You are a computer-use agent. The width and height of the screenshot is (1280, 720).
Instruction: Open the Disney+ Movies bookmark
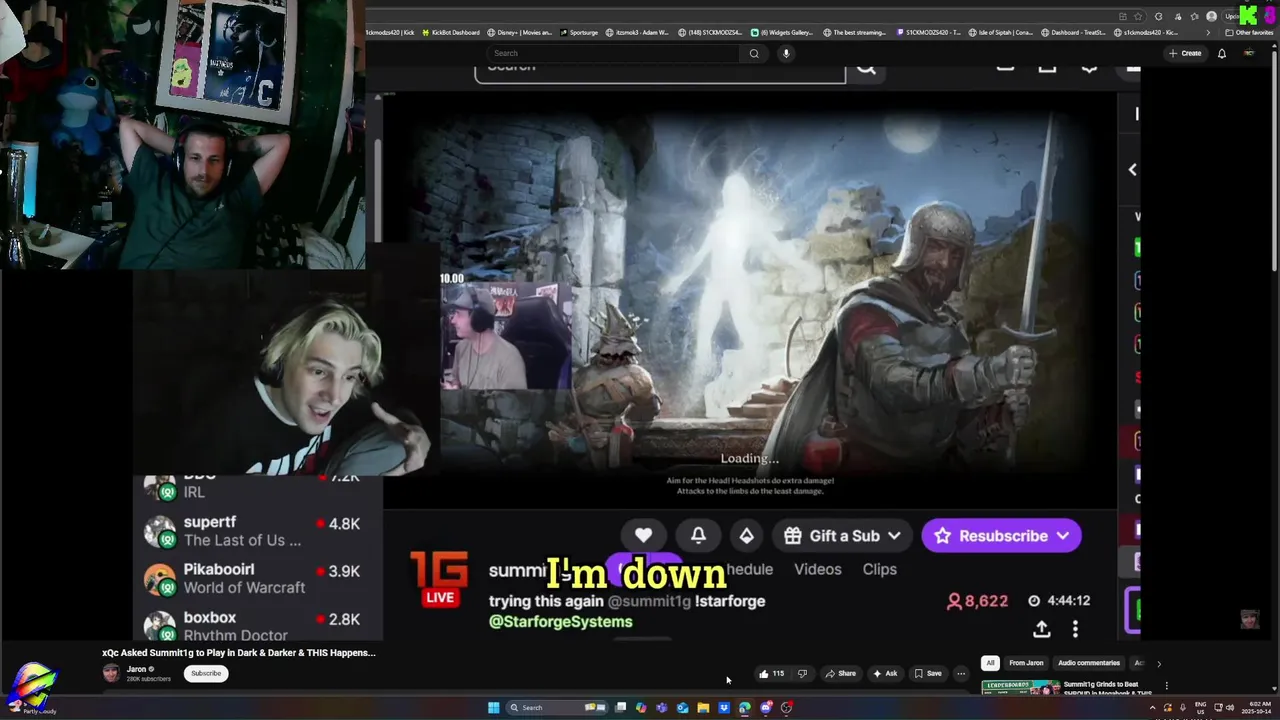[520, 32]
